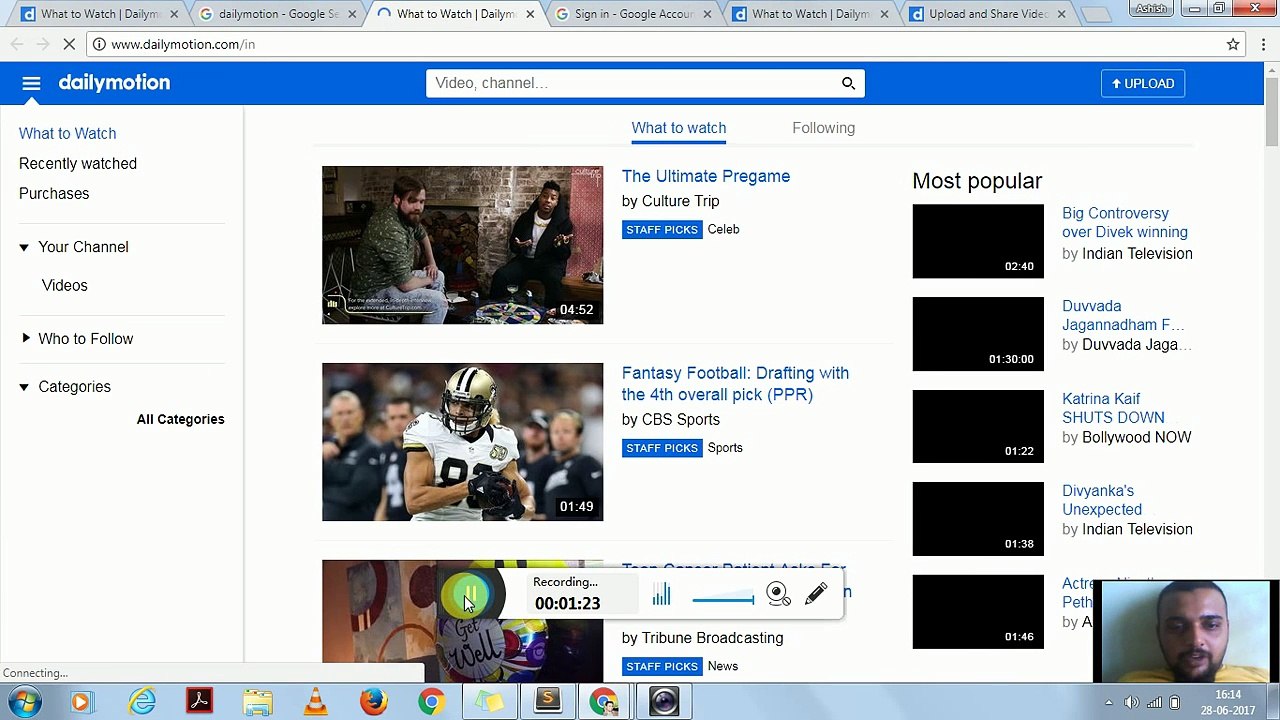Open CBS Sports channel link

click(x=680, y=420)
